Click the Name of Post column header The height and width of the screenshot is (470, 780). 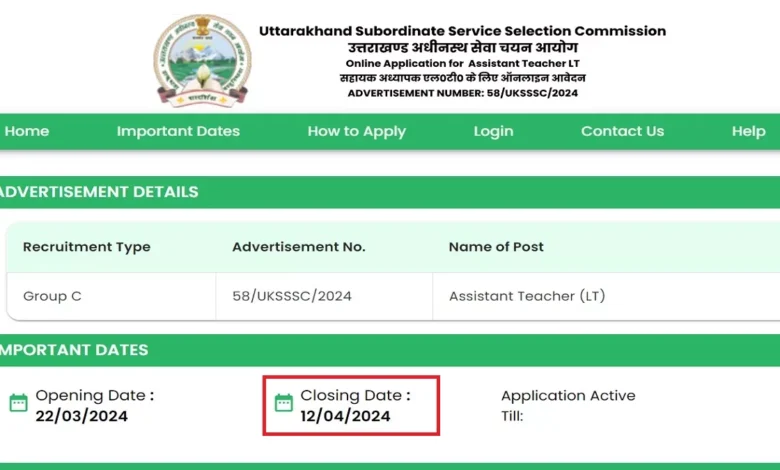pyautogui.click(x=496, y=247)
